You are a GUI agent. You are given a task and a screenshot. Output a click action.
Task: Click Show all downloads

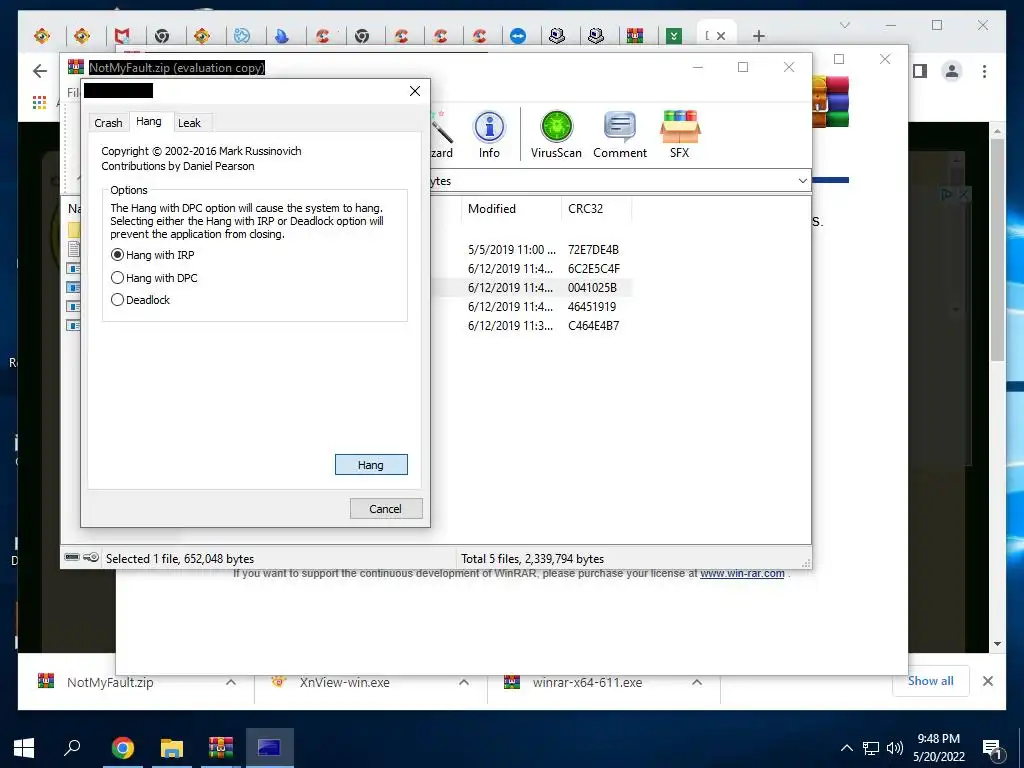coord(931,680)
